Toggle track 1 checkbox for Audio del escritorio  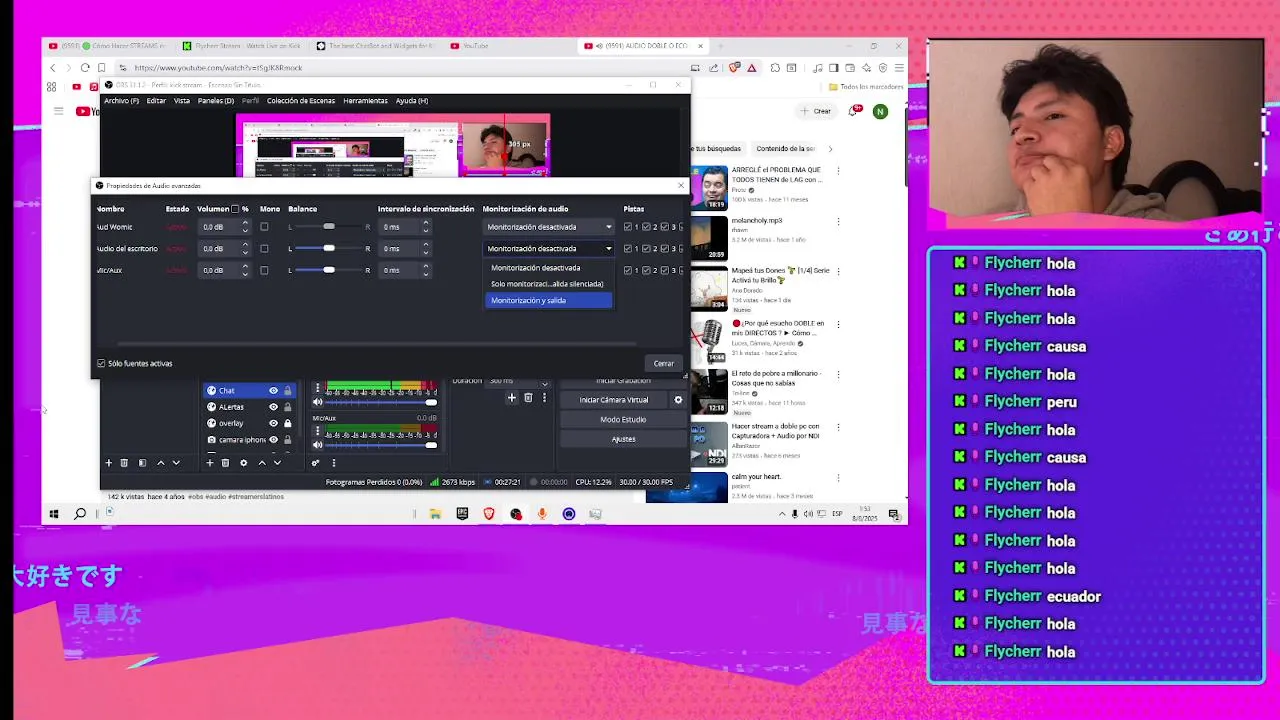pos(628,248)
